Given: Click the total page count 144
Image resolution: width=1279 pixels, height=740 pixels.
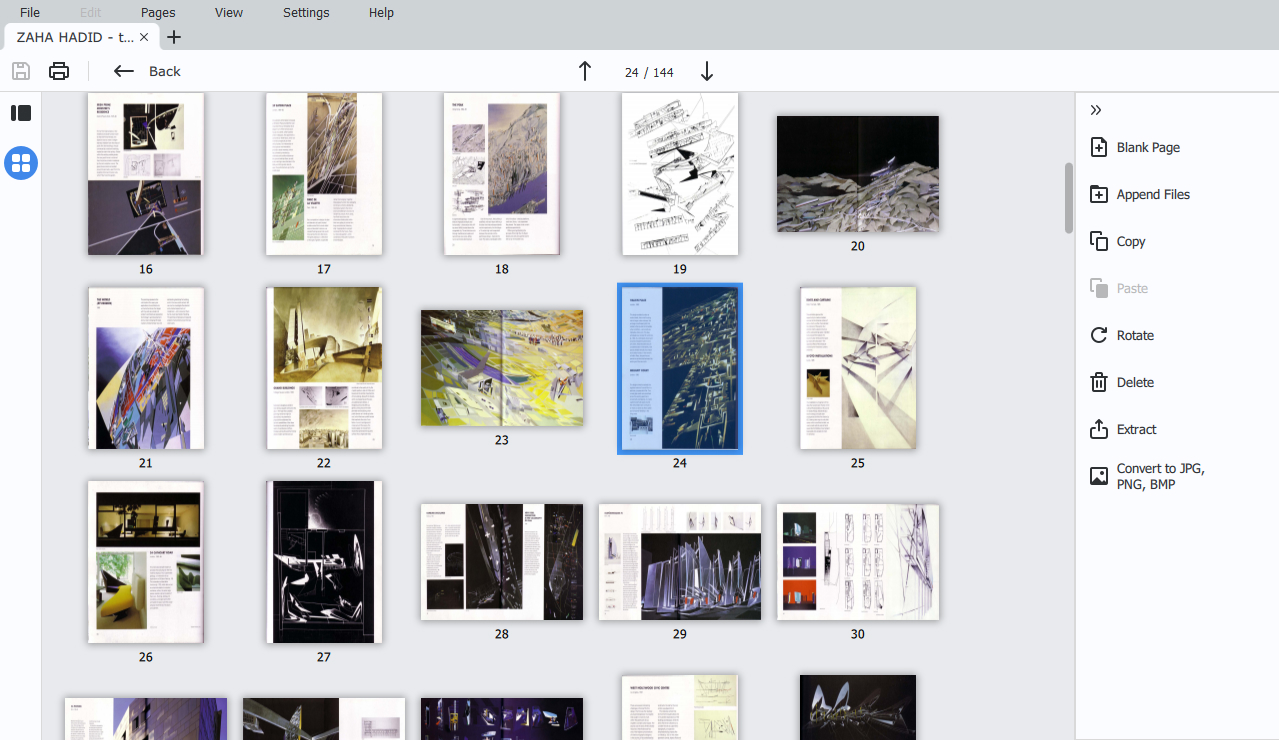Looking at the screenshot, I should pos(664,72).
